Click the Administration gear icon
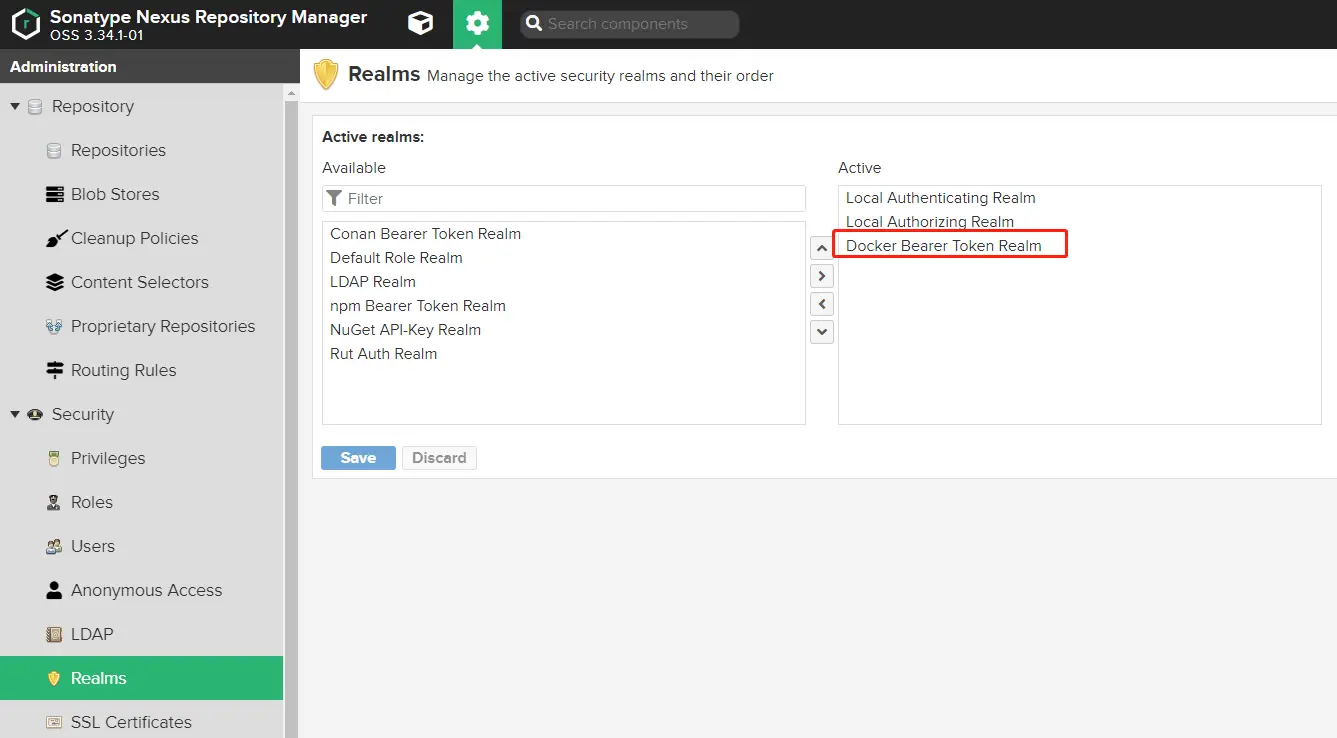 point(477,24)
